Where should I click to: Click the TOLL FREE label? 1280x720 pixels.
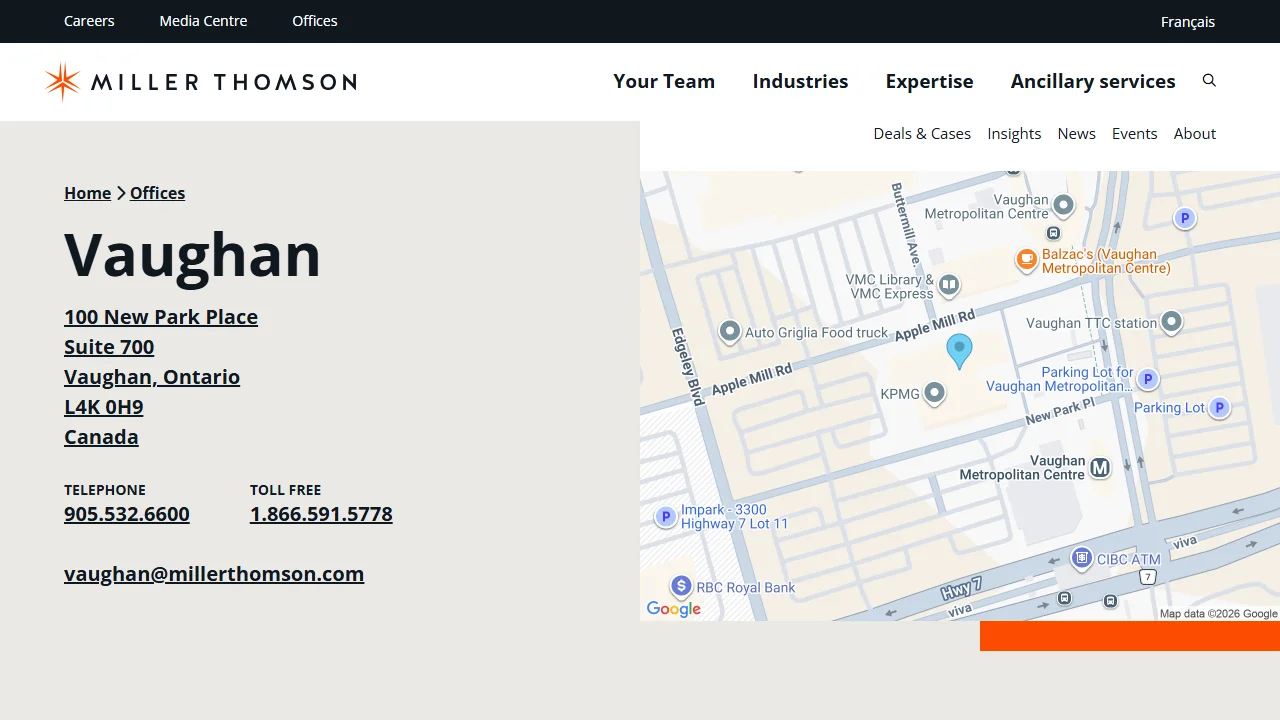pos(285,490)
